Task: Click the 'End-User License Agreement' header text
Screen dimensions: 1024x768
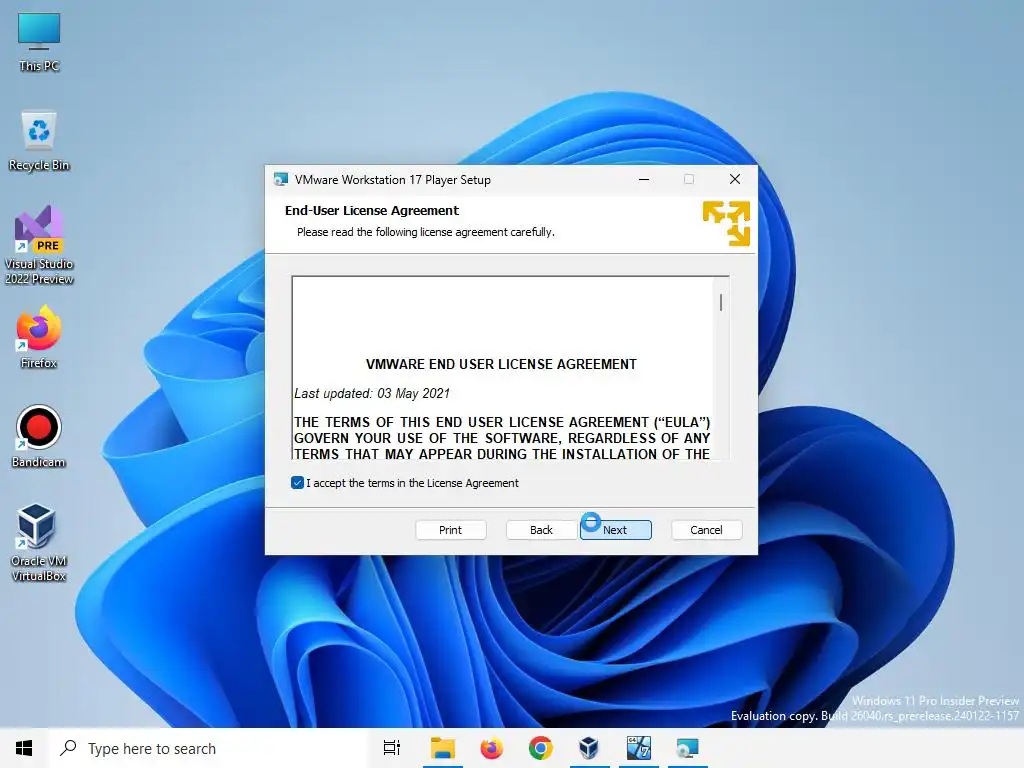Action: click(372, 210)
